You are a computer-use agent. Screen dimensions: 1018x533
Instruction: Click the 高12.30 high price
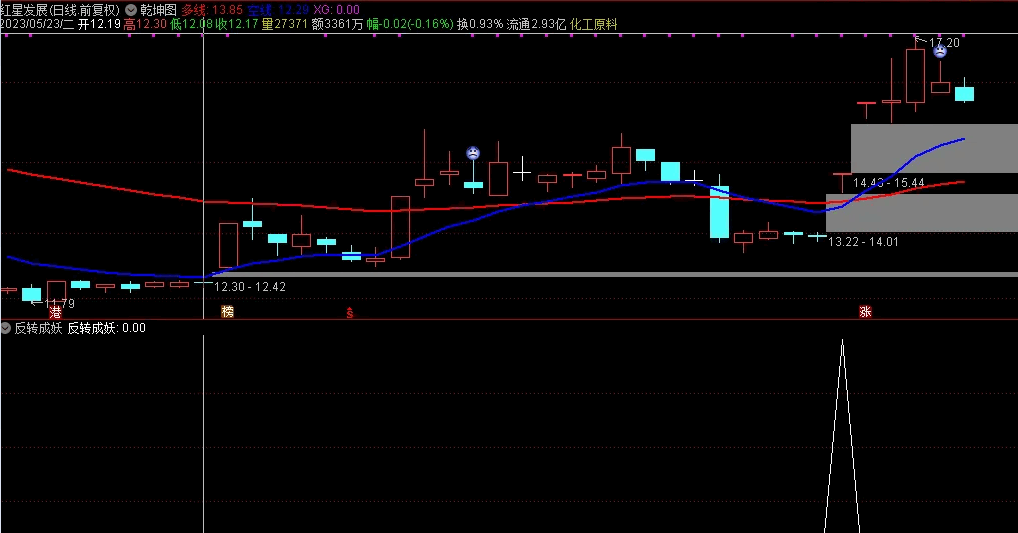tap(145, 24)
